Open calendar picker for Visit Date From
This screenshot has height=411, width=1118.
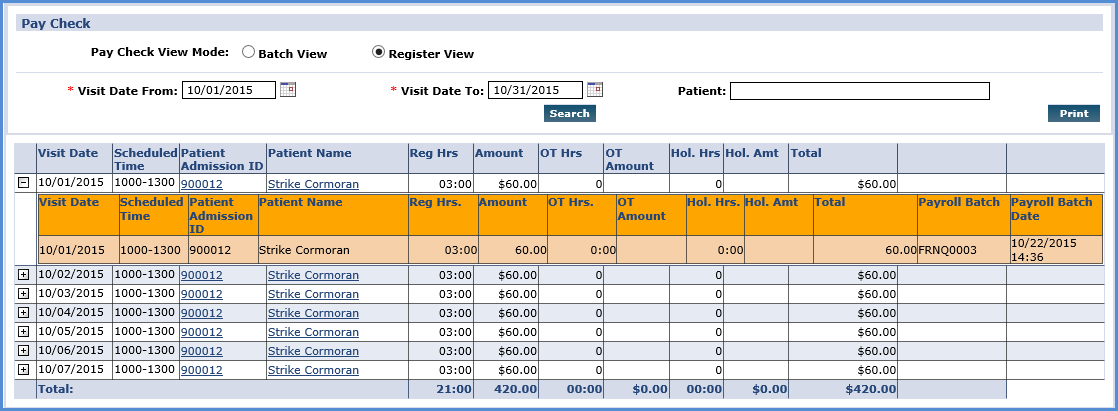287,90
